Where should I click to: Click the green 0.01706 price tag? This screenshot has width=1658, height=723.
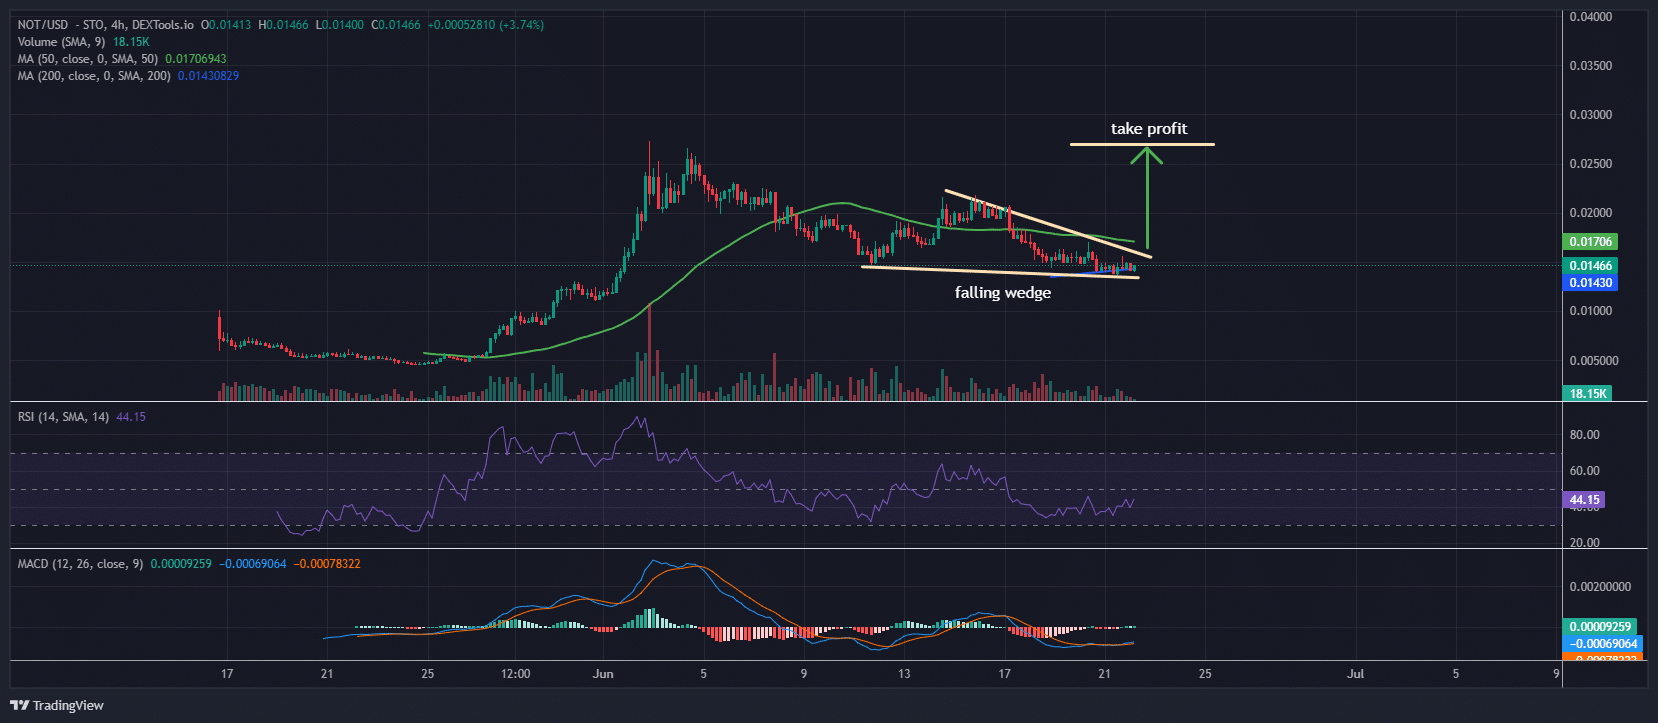(1590, 242)
